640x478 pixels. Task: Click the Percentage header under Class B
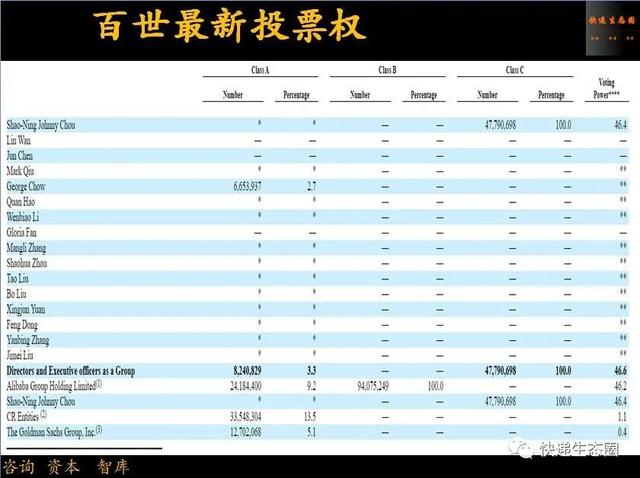pyautogui.click(x=424, y=95)
